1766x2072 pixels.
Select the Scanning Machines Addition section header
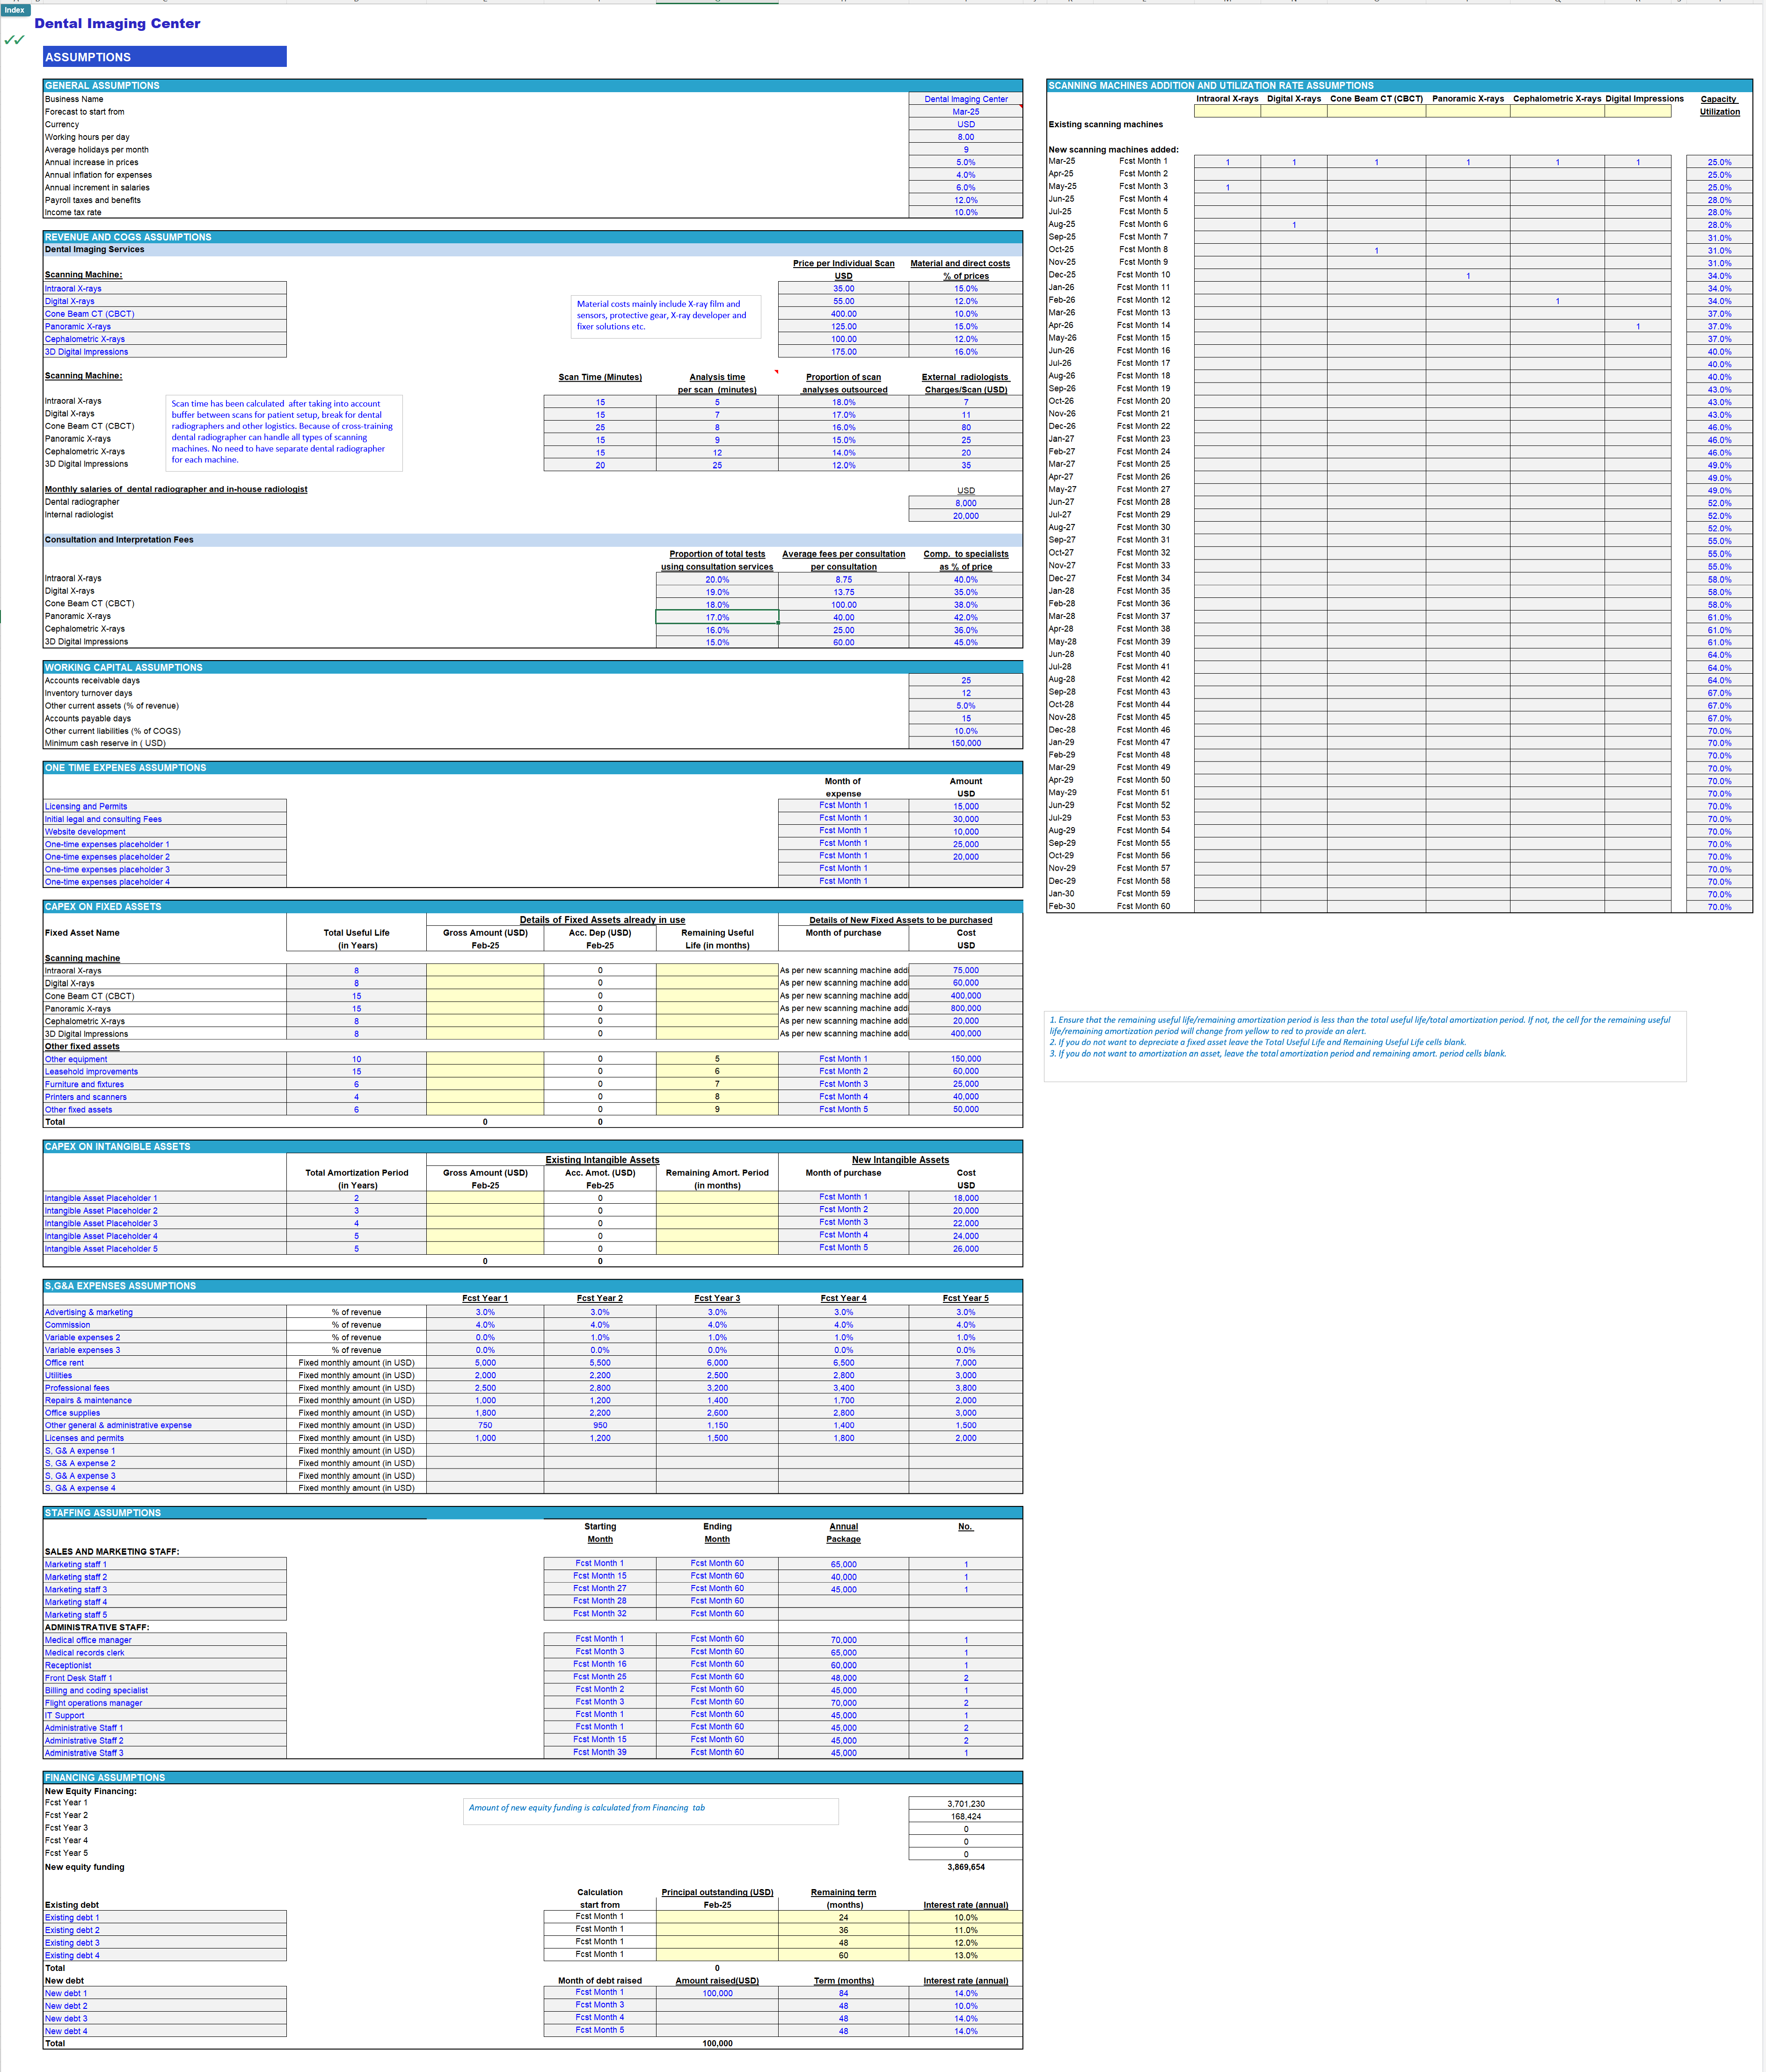(1399, 86)
